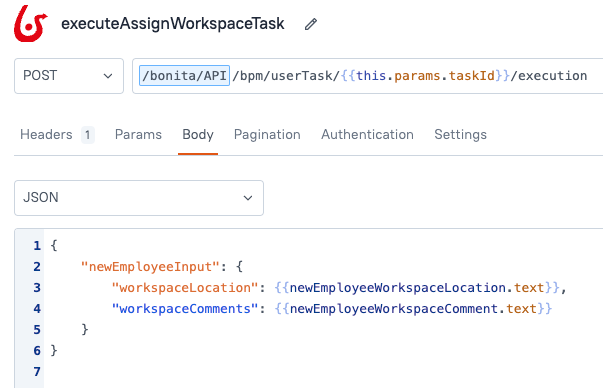The height and width of the screenshot is (388, 603).
Task: Click the /bonita/API base URL chip
Action: pyautogui.click(x=184, y=75)
